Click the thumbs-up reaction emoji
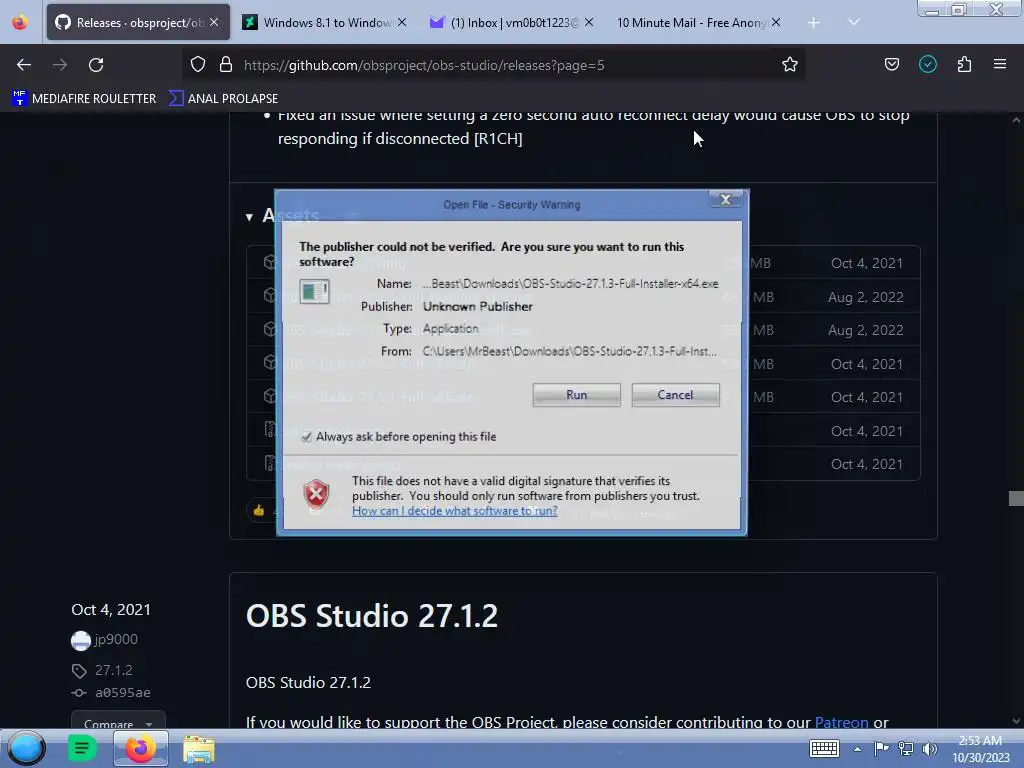This screenshot has width=1024, height=768. click(259, 510)
